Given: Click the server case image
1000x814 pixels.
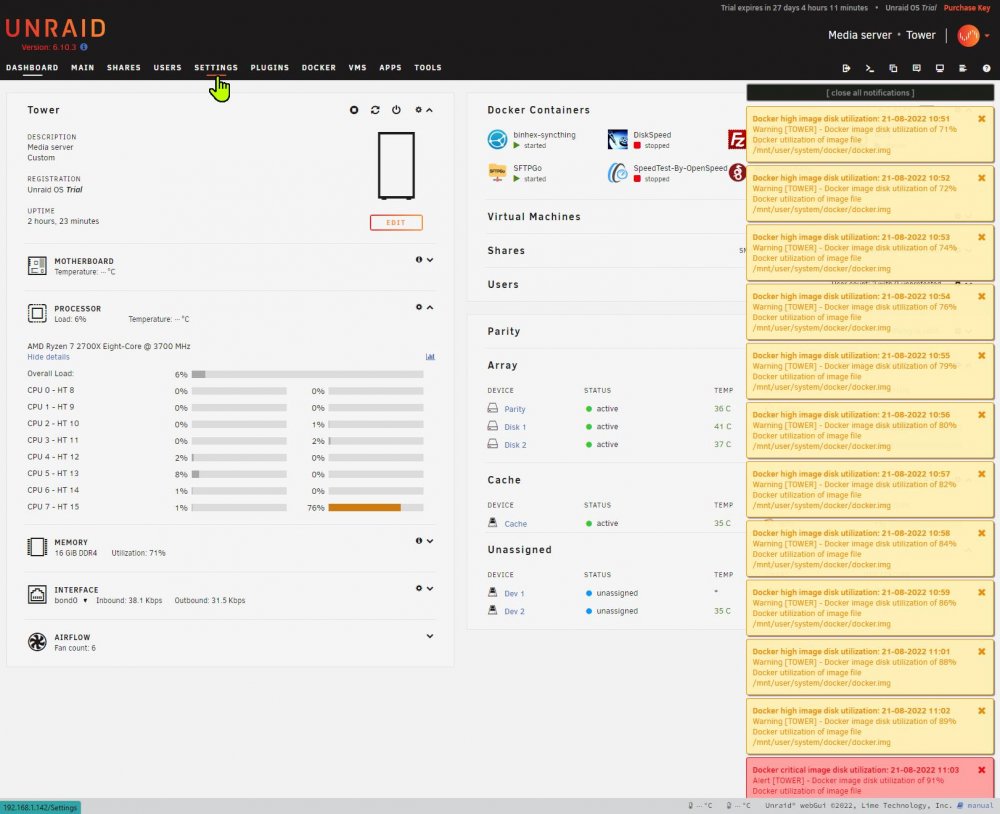Looking at the screenshot, I should pyautogui.click(x=396, y=166).
